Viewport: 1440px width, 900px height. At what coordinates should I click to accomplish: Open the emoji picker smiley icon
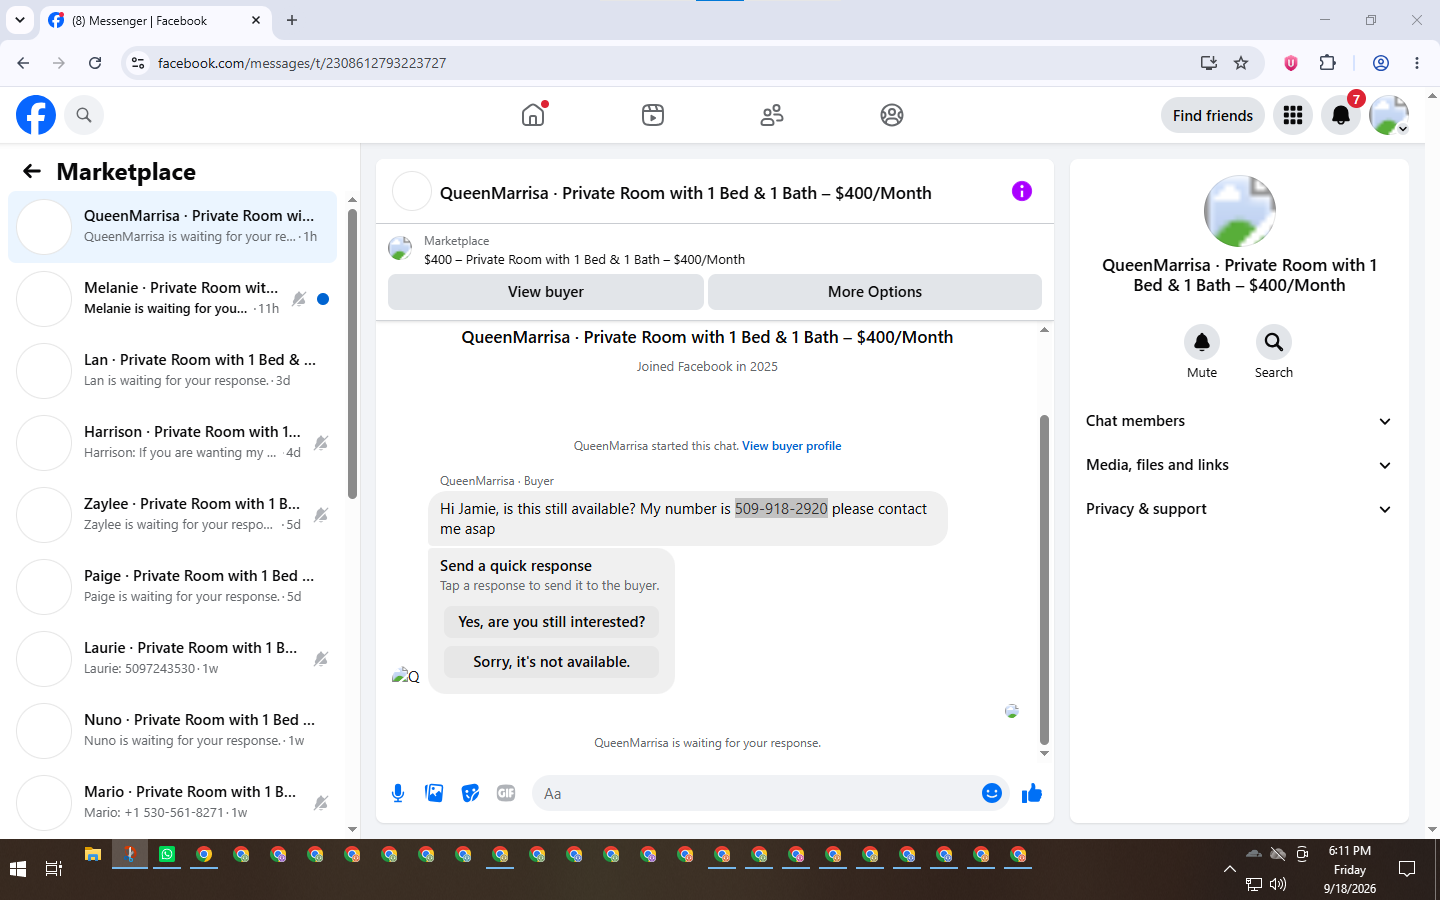[992, 793]
